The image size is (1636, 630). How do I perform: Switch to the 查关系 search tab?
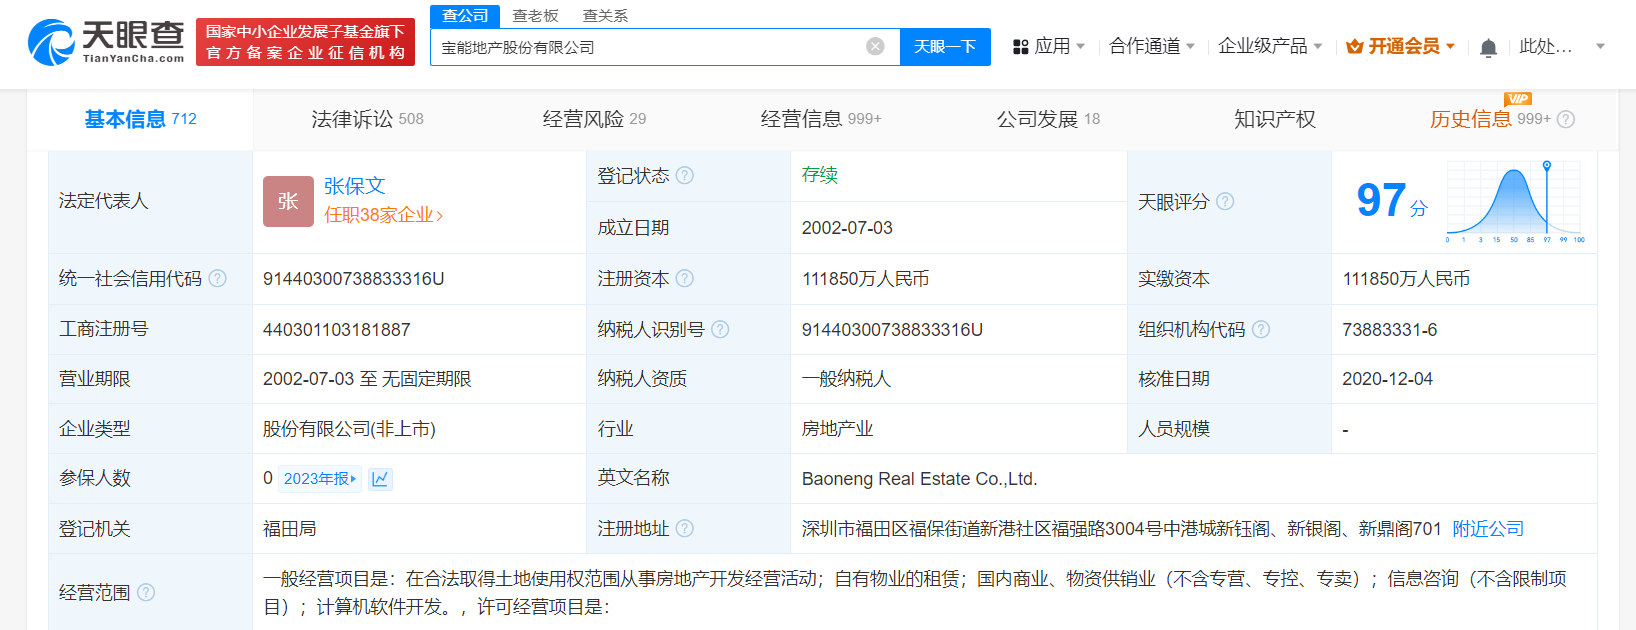pos(605,16)
